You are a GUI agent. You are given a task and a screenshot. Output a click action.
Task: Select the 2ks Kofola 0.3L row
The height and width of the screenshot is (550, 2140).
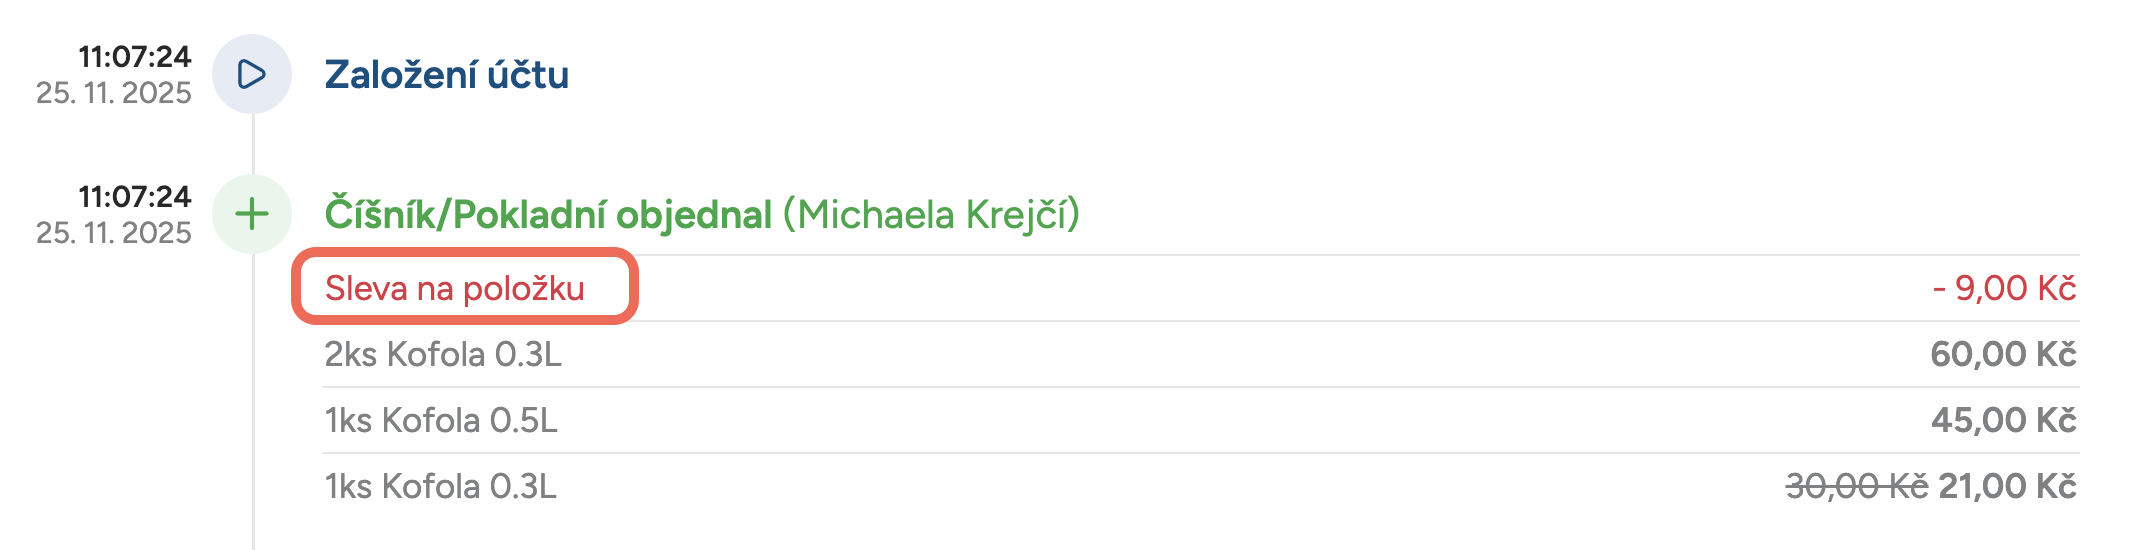pyautogui.click(x=443, y=354)
